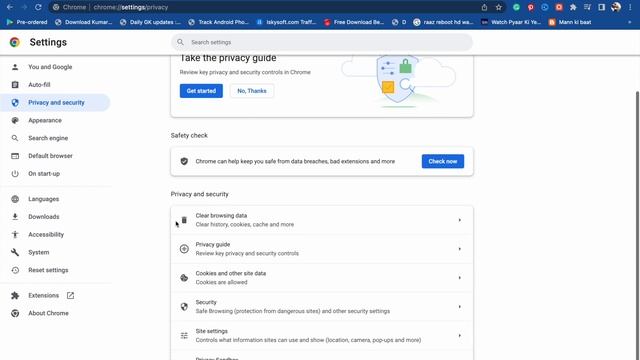Click the Security globe shield icon
The width and height of the screenshot is (640, 360).
[x=184, y=307]
